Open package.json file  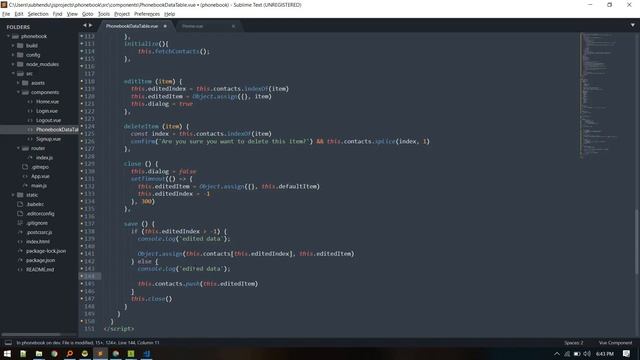click(x=40, y=260)
